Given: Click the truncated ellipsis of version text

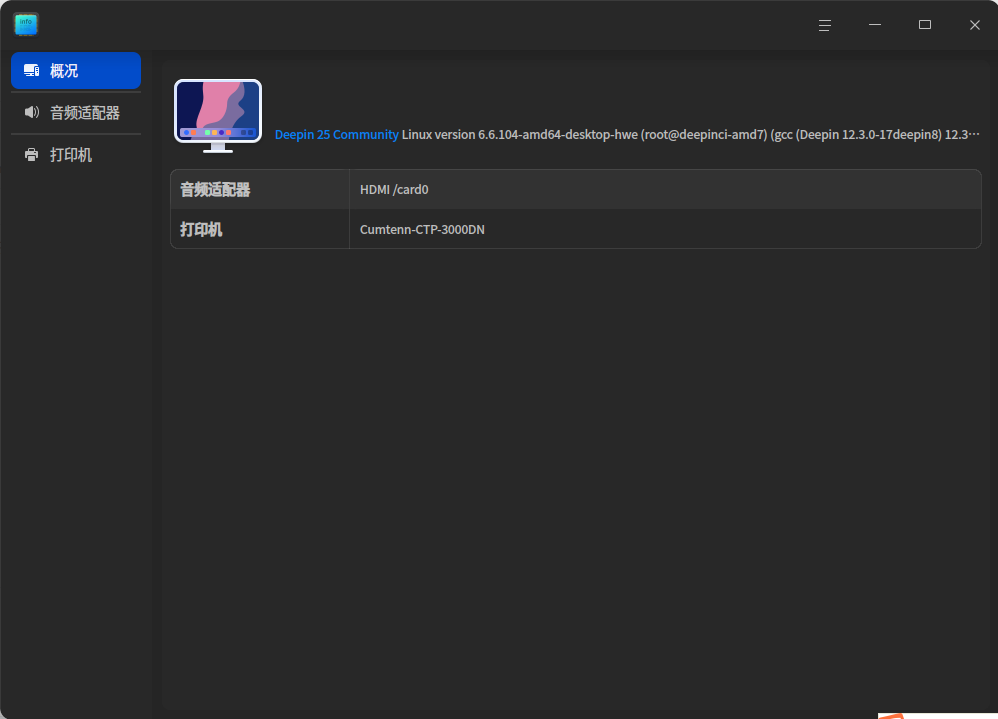Looking at the screenshot, I should [974, 135].
